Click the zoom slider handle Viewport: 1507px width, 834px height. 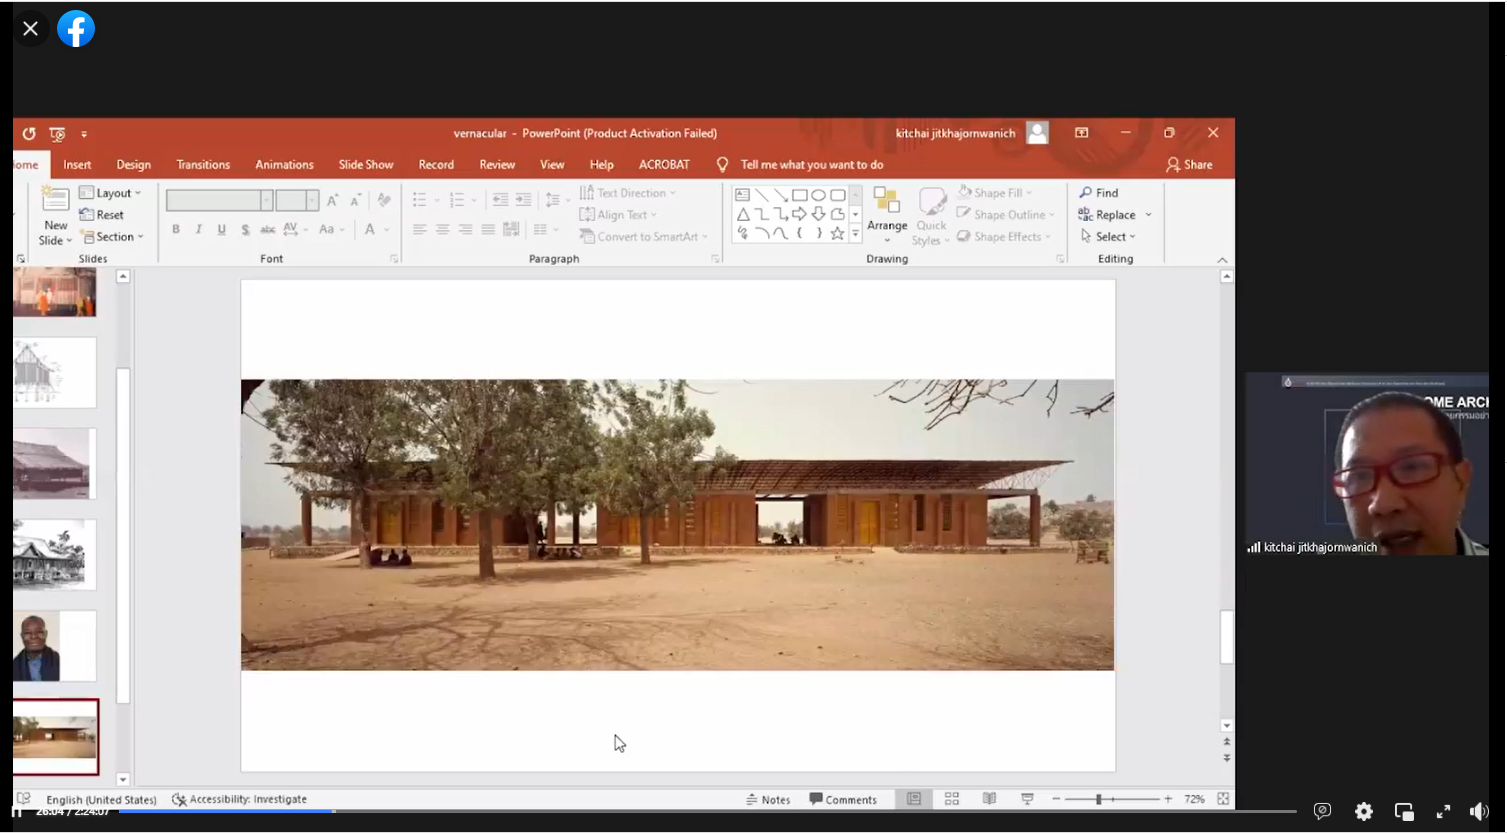(x=1098, y=799)
